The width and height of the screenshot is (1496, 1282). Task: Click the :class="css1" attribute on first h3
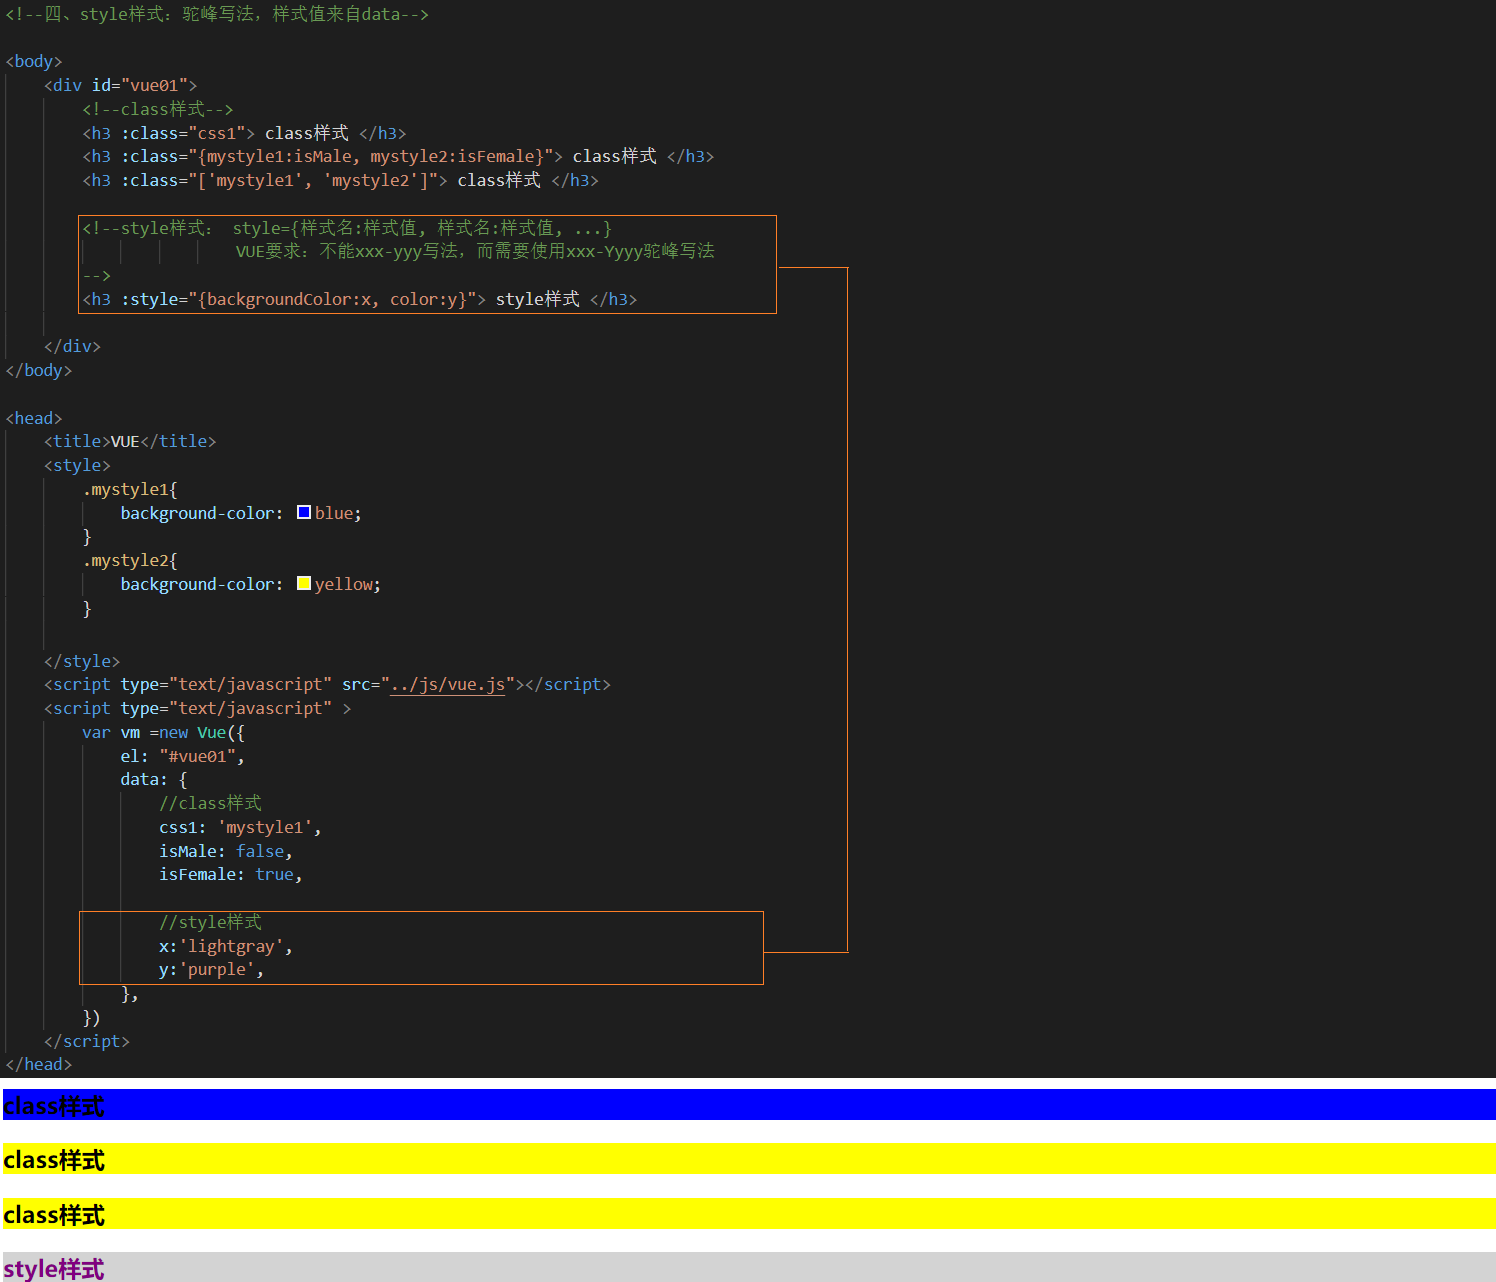pyautogui.click(x=187, y=134)
